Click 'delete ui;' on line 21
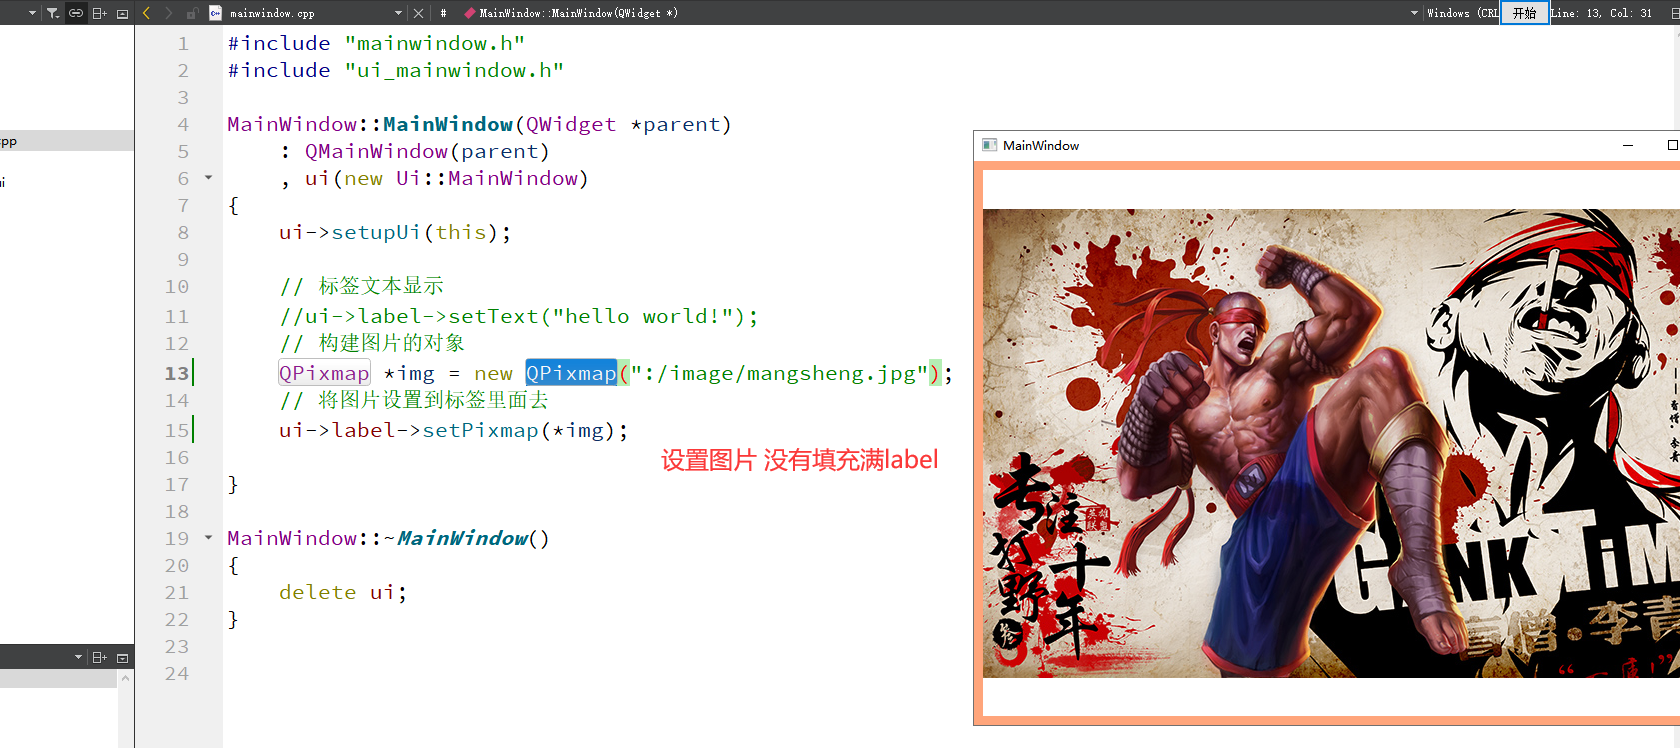Image resolution: width=1680 pixels, height=748 pixels. coord(343,592)
